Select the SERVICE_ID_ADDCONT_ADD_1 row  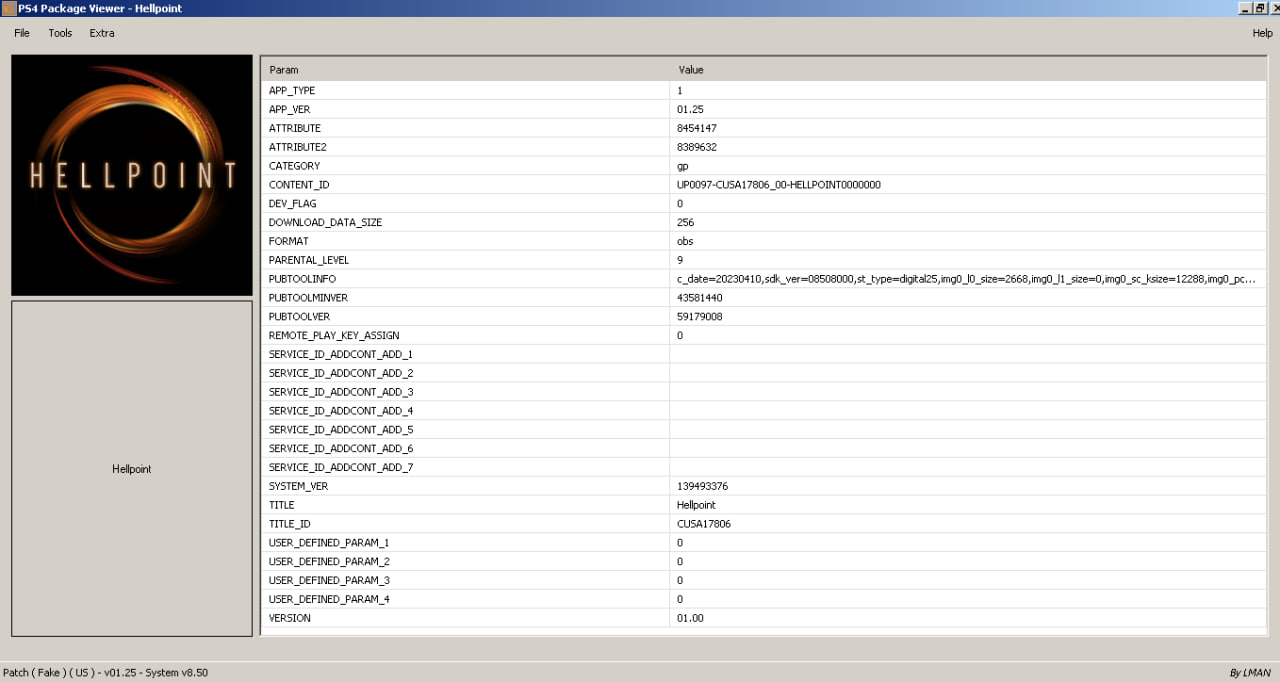[764, 354]
